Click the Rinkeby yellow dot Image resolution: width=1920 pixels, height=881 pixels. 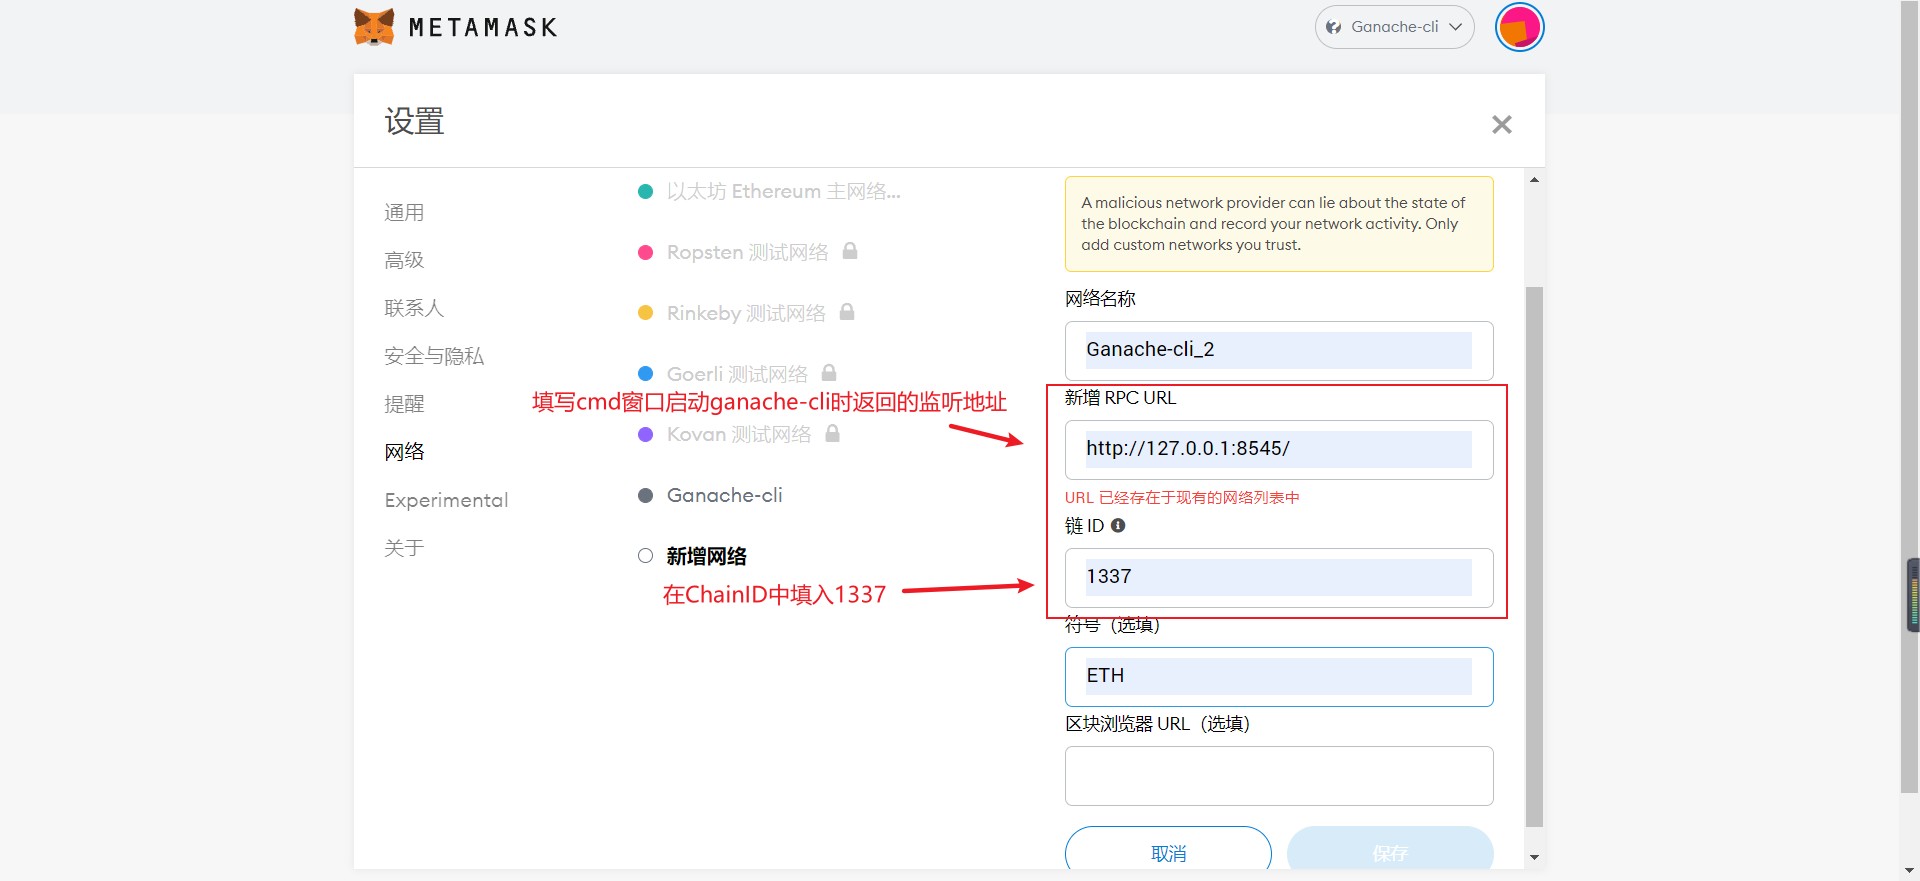click(x=645, y=313)
